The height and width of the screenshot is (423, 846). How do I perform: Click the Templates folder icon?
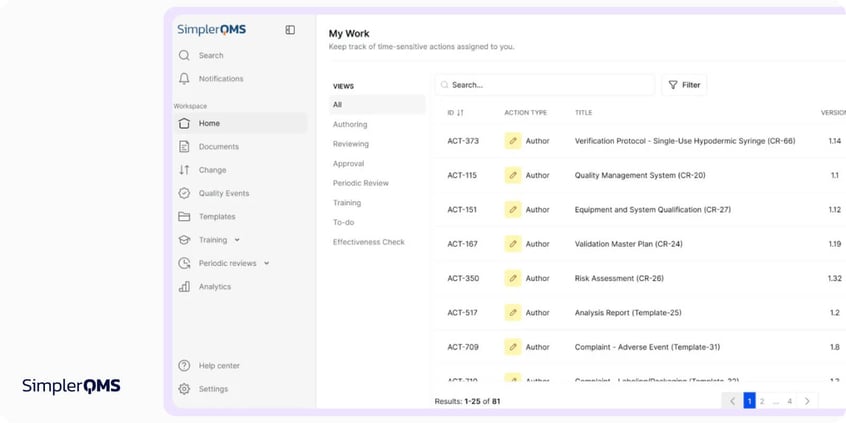(x=184, y=216)
